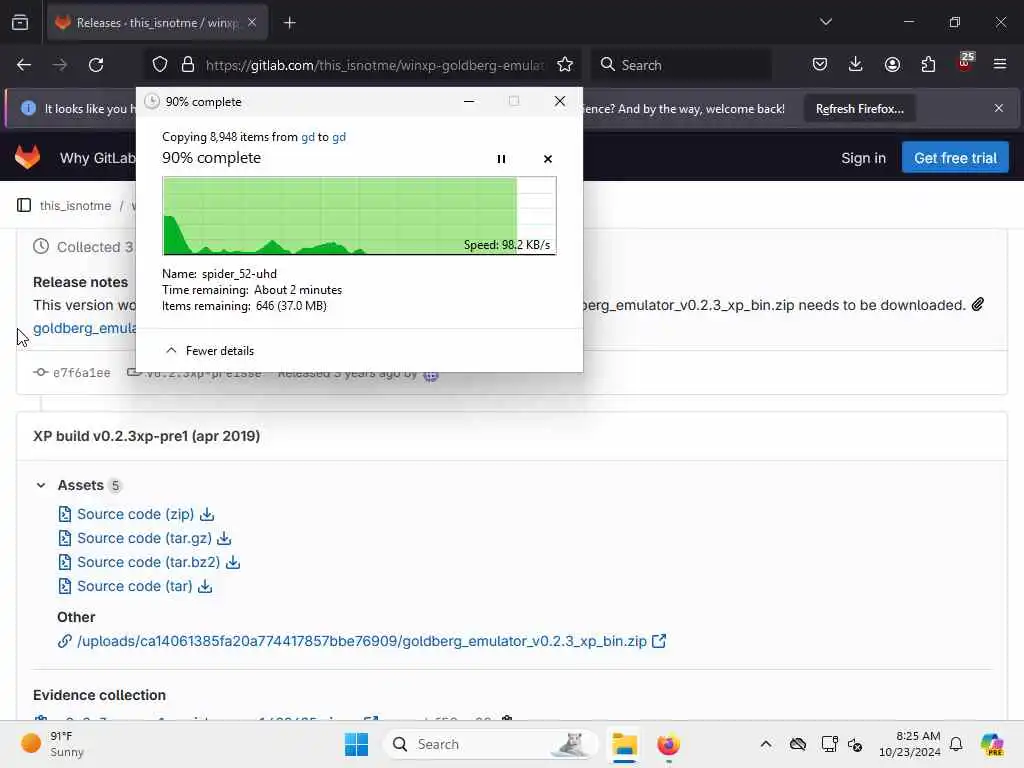This screenshot has width=1024, height=768.
Task: Open goldberg_emulator_v0.2.3_xp_bin.zip uploads link
Action: (x=362, y=641)
